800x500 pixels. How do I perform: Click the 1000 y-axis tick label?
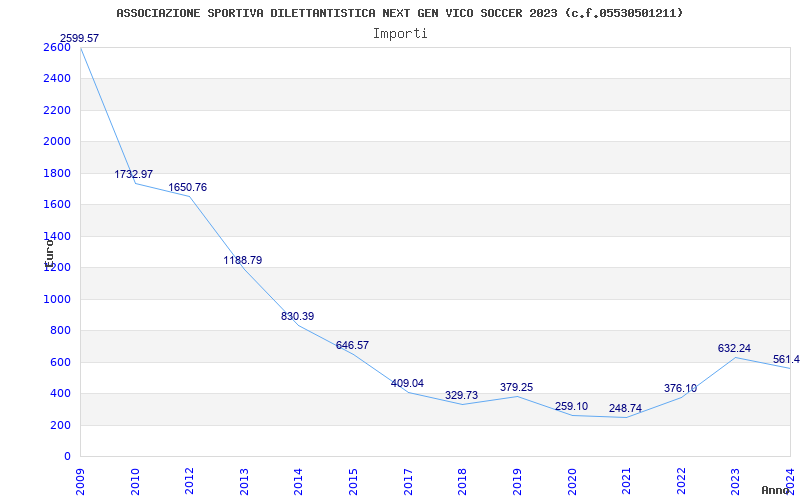(x=57, y=299)
